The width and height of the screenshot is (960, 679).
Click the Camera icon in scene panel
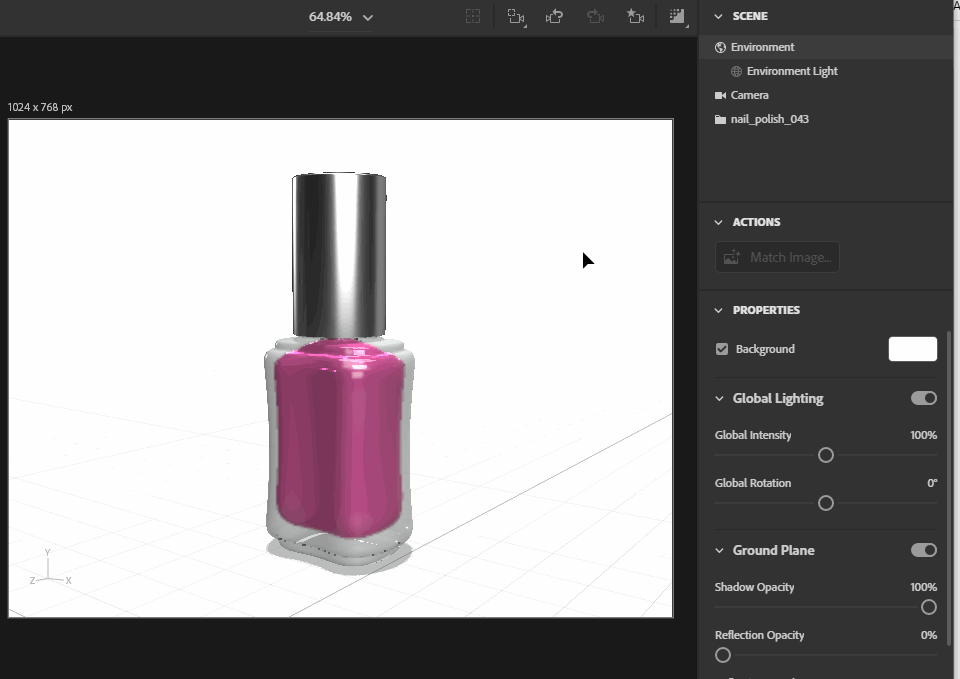point(721,96)
